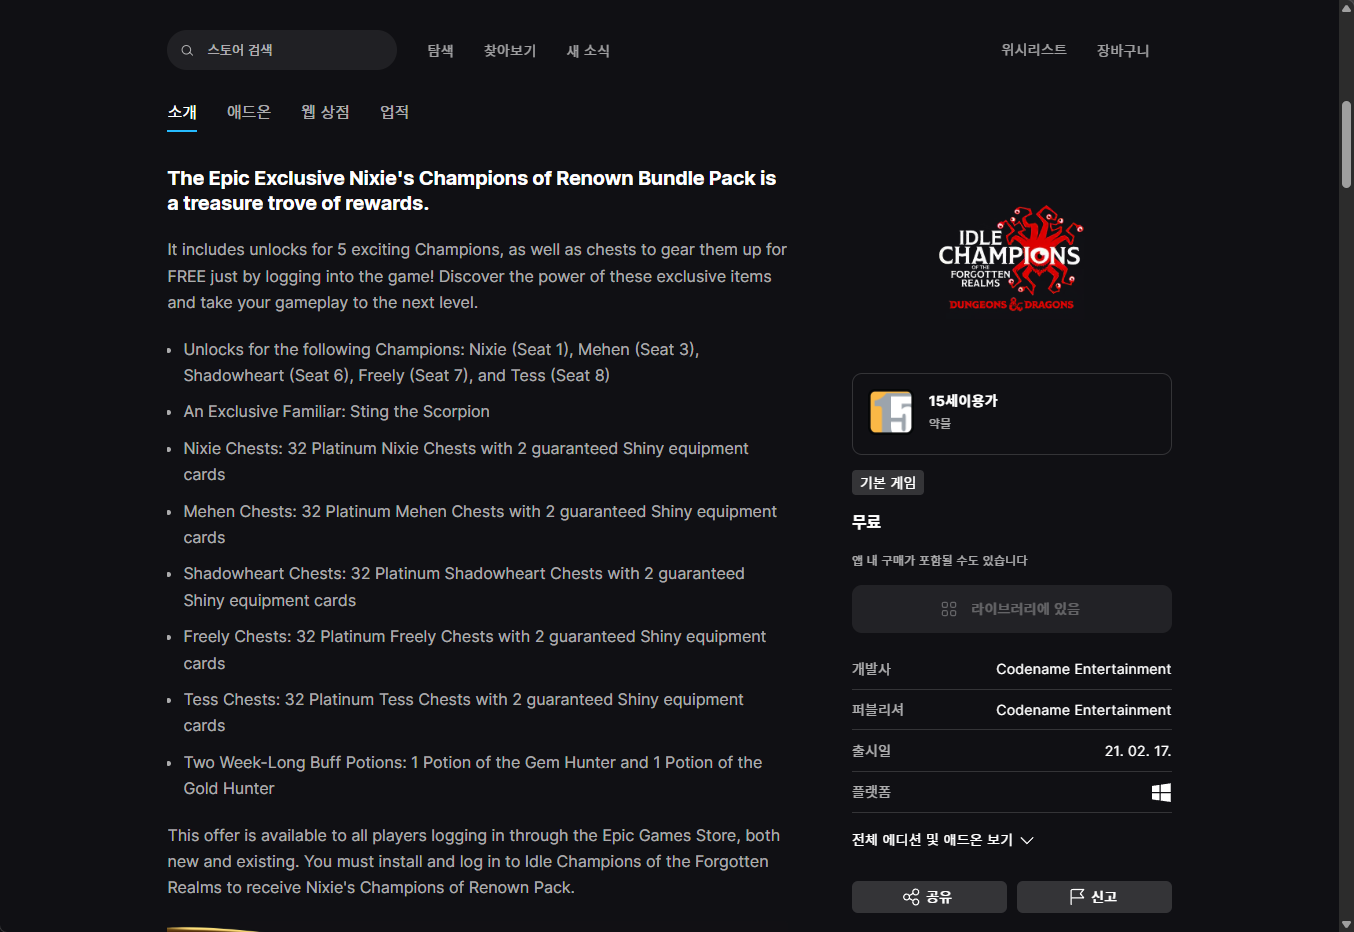Screen dimensions: 1354x932
Task: Click the 출시일 label
Action: [x=871, y=751]
